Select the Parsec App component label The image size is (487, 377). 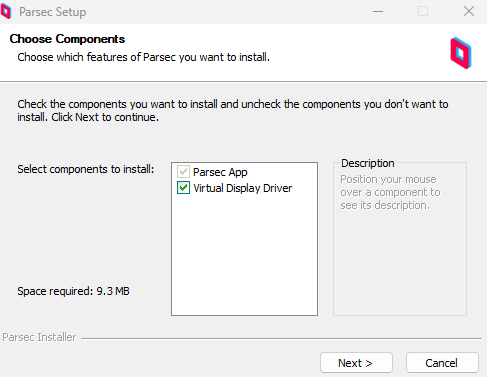[220, 172]
